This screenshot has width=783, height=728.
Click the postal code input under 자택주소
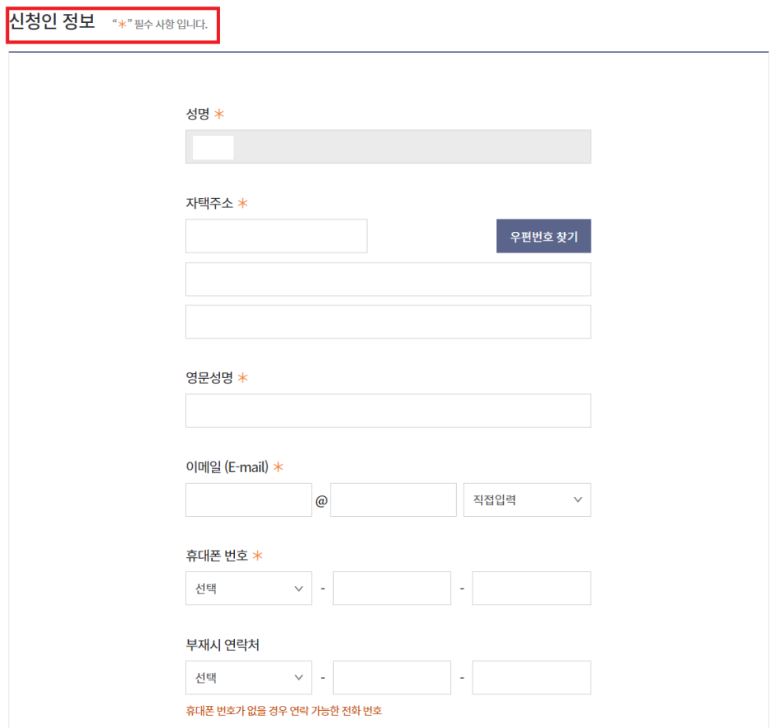(276, 236)
